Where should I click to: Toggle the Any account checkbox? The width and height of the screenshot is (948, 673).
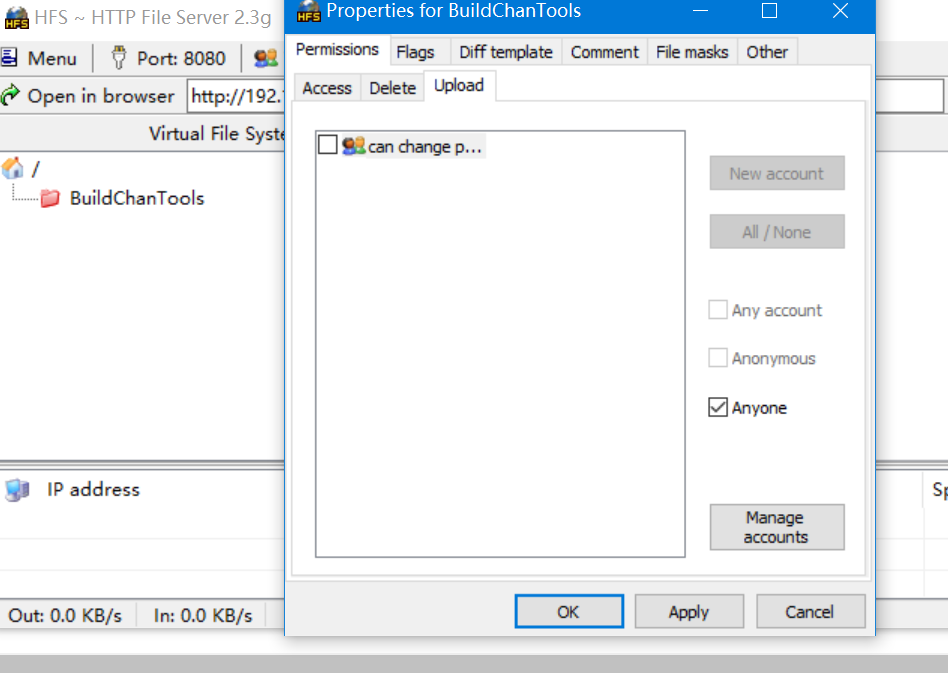(718, 310)
